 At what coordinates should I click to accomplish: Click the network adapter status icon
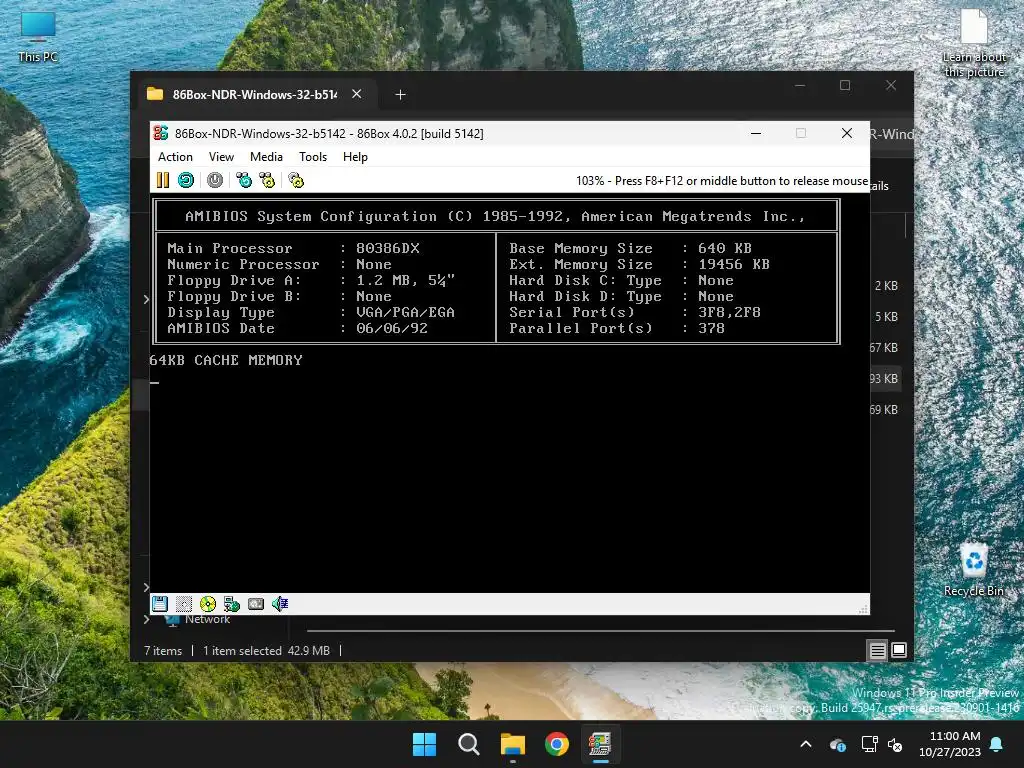coord(232,604)
